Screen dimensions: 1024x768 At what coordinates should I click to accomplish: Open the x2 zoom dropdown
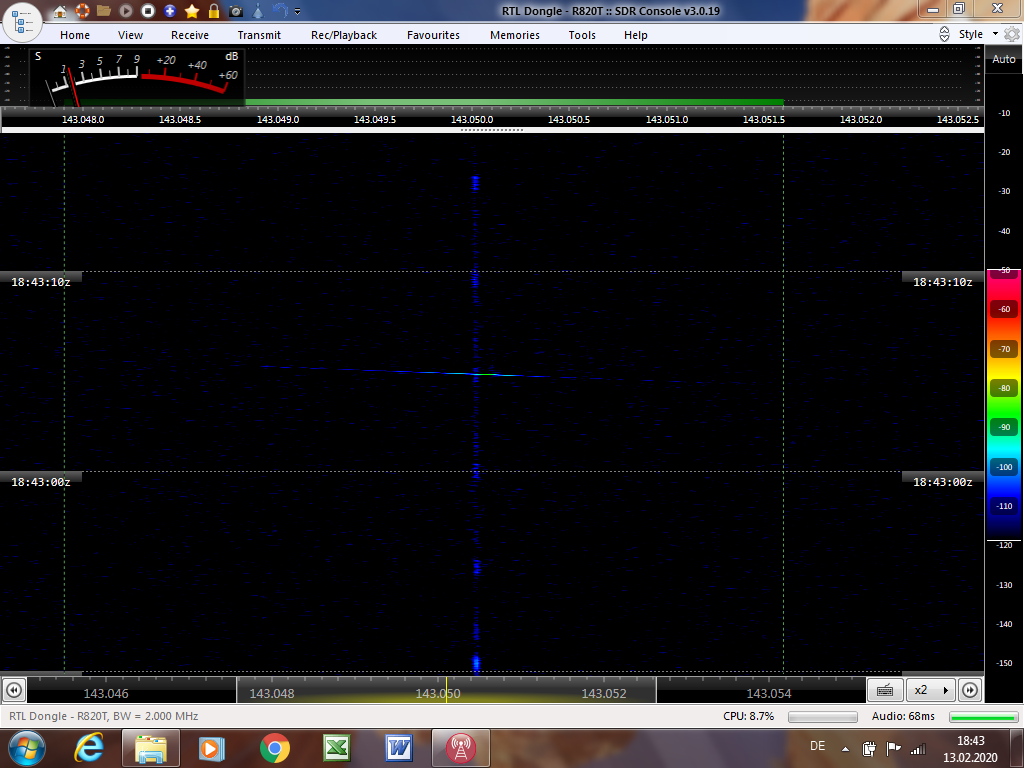tap(931, 690)
